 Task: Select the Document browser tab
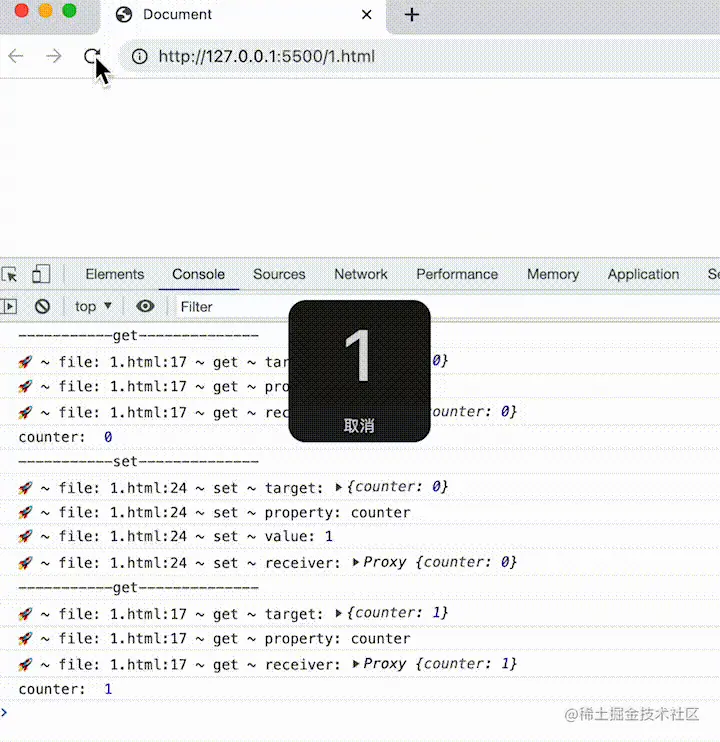pyautogui.click(x=244, y=15)
